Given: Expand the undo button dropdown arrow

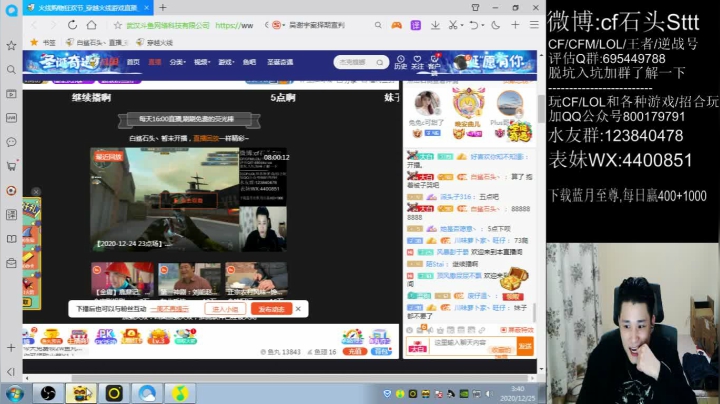Looking at the screenshot, I should click(x=483, y=25).
